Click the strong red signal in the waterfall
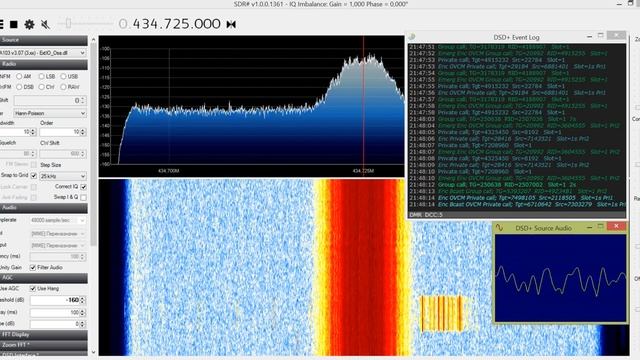Image resolution: width=640 pixels, height=360 pixels. [x=362, y=267]
